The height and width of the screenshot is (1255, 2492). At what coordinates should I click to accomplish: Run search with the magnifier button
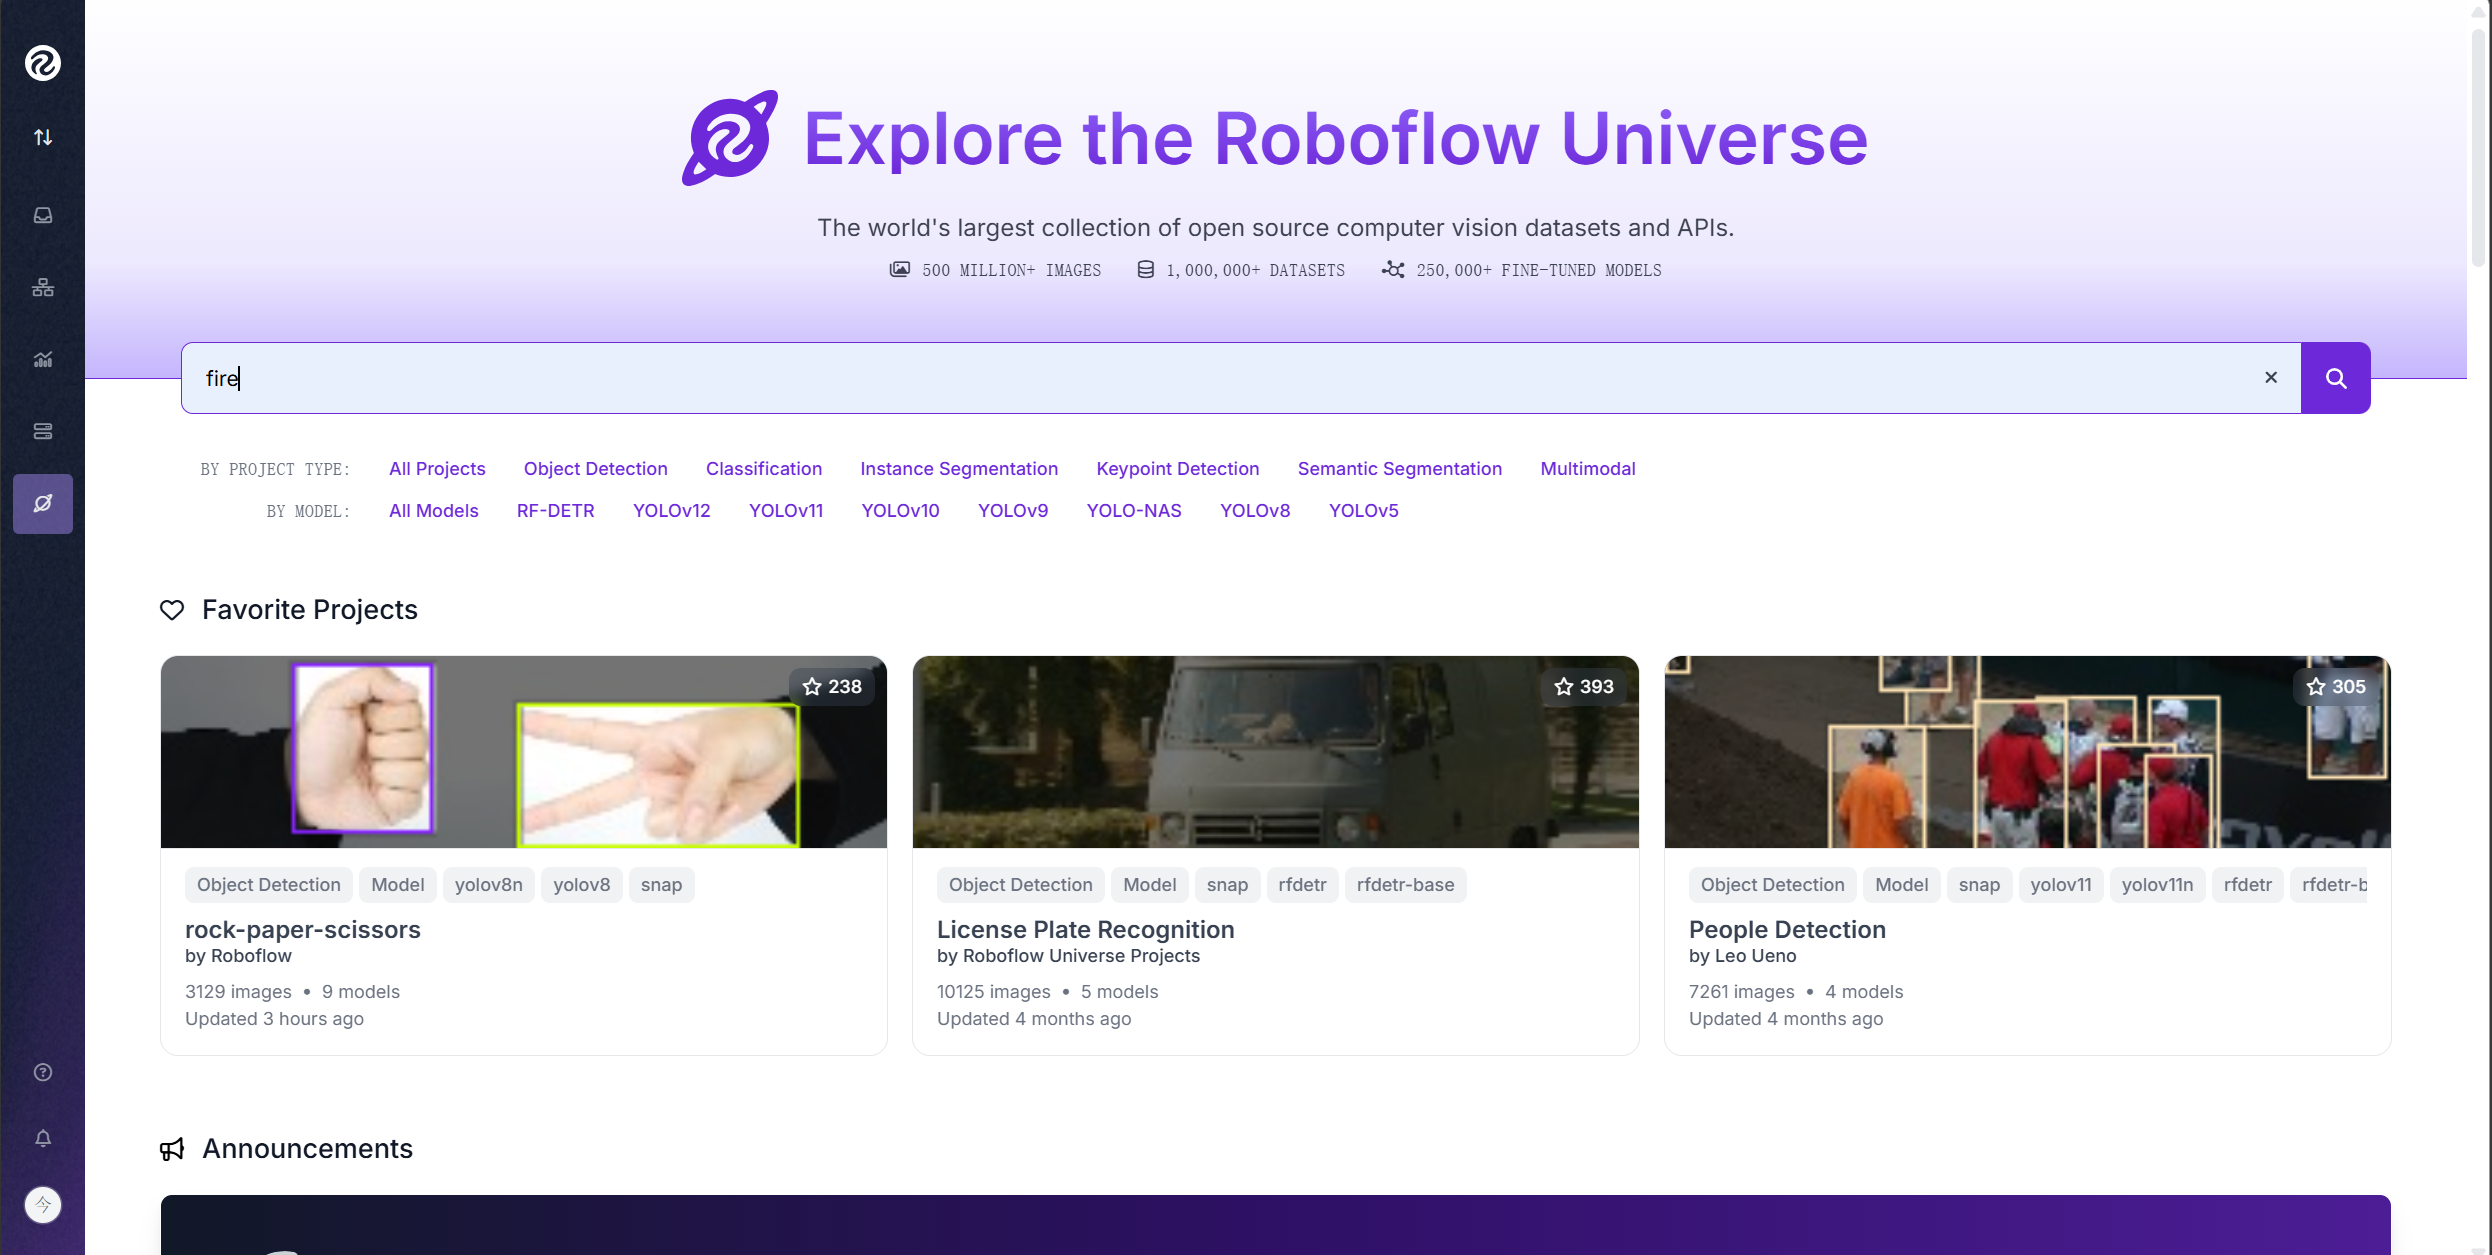click(2336, 378)
